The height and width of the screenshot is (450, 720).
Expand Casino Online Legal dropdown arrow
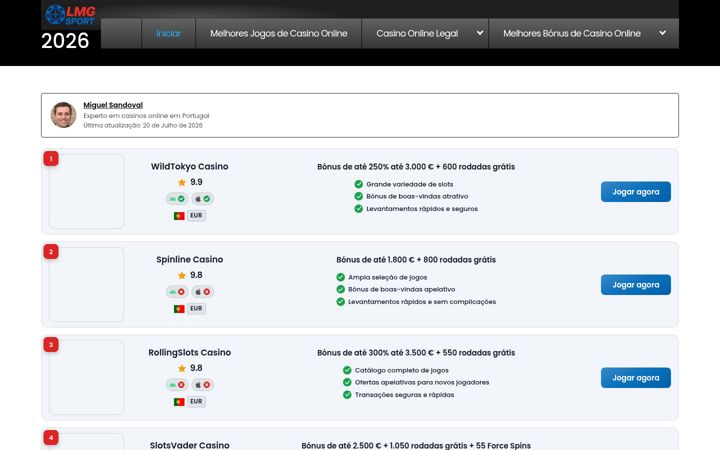pyautogui.click(x=480, y=33)
